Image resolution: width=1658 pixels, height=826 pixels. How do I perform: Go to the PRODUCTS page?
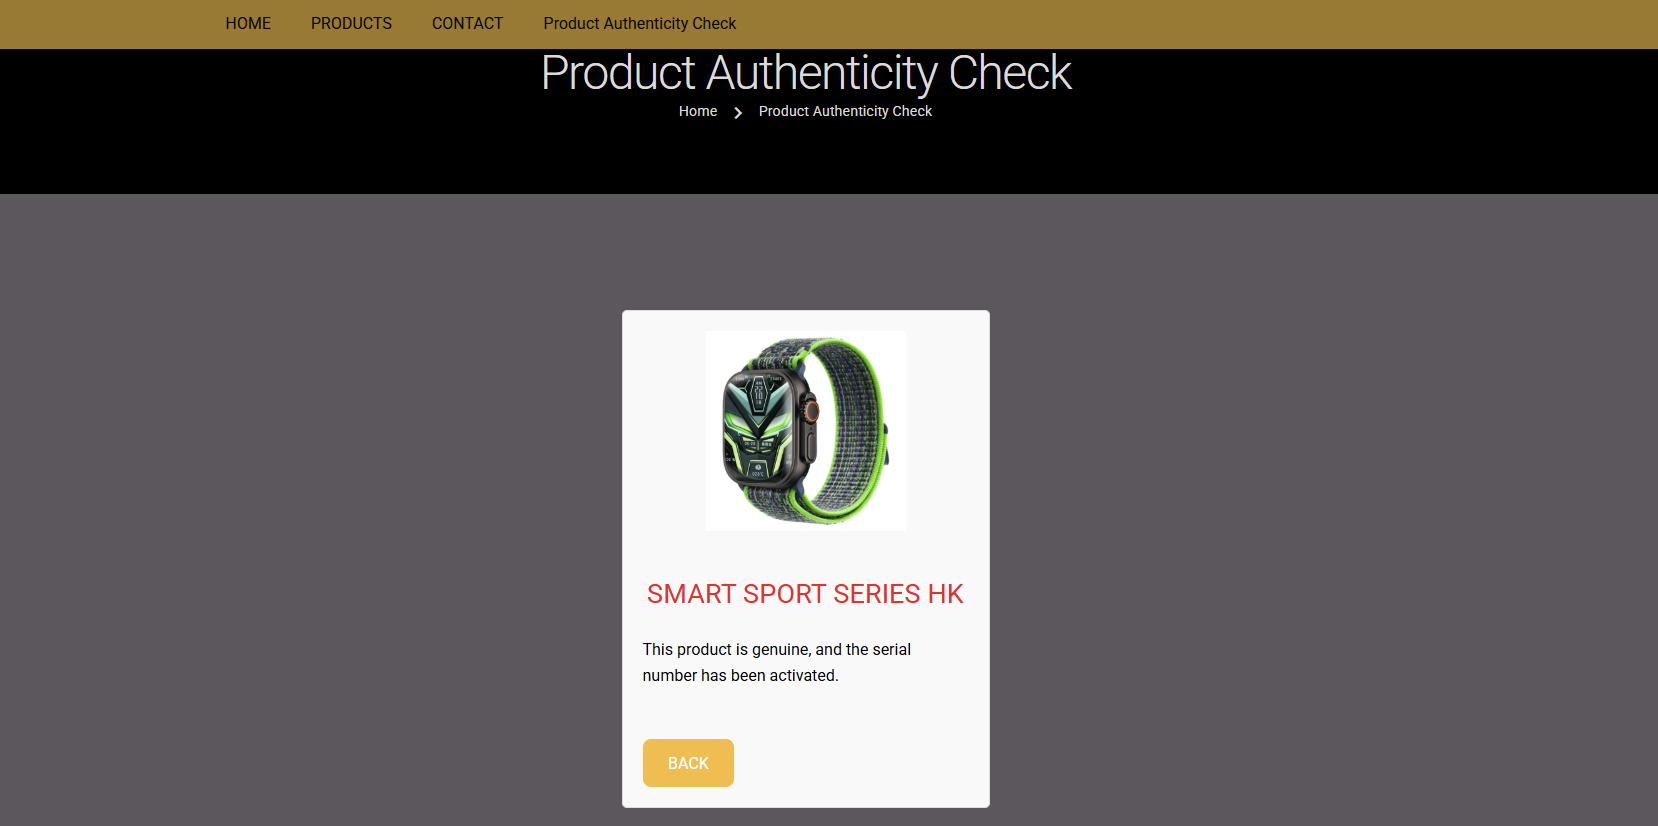click(351, 23)
